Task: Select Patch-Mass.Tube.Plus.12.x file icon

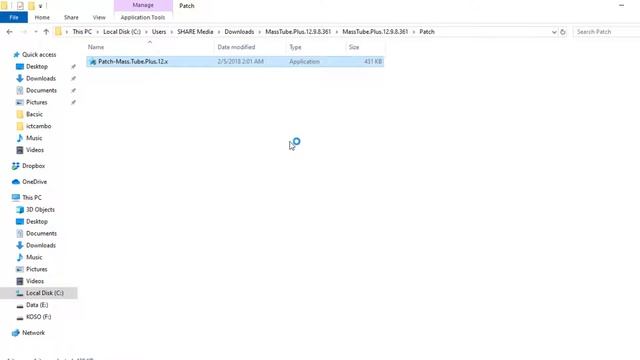Action: (x=93, y=62)
